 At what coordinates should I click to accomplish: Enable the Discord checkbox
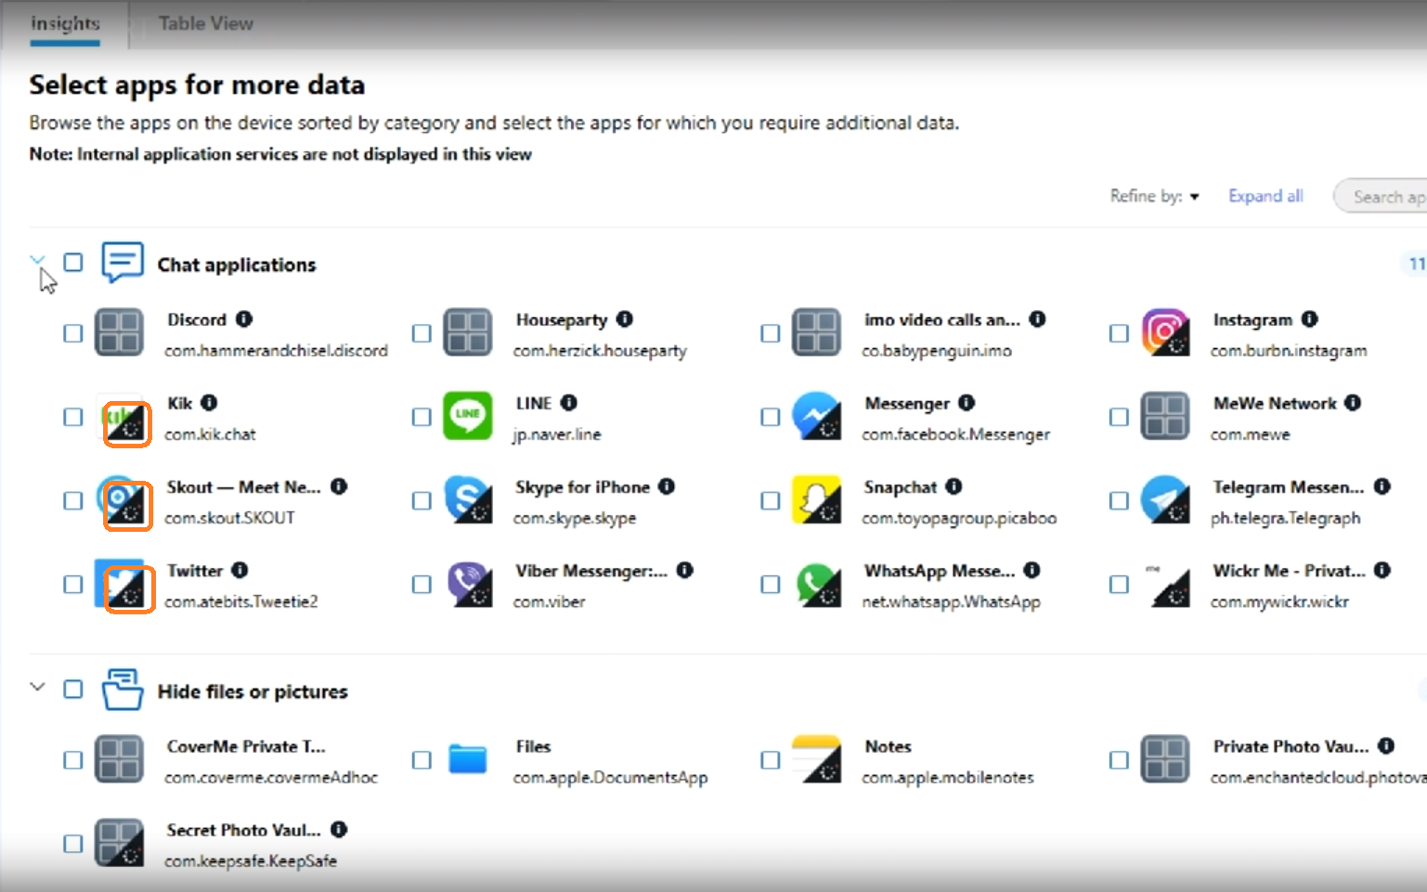(x=72, y=332)
